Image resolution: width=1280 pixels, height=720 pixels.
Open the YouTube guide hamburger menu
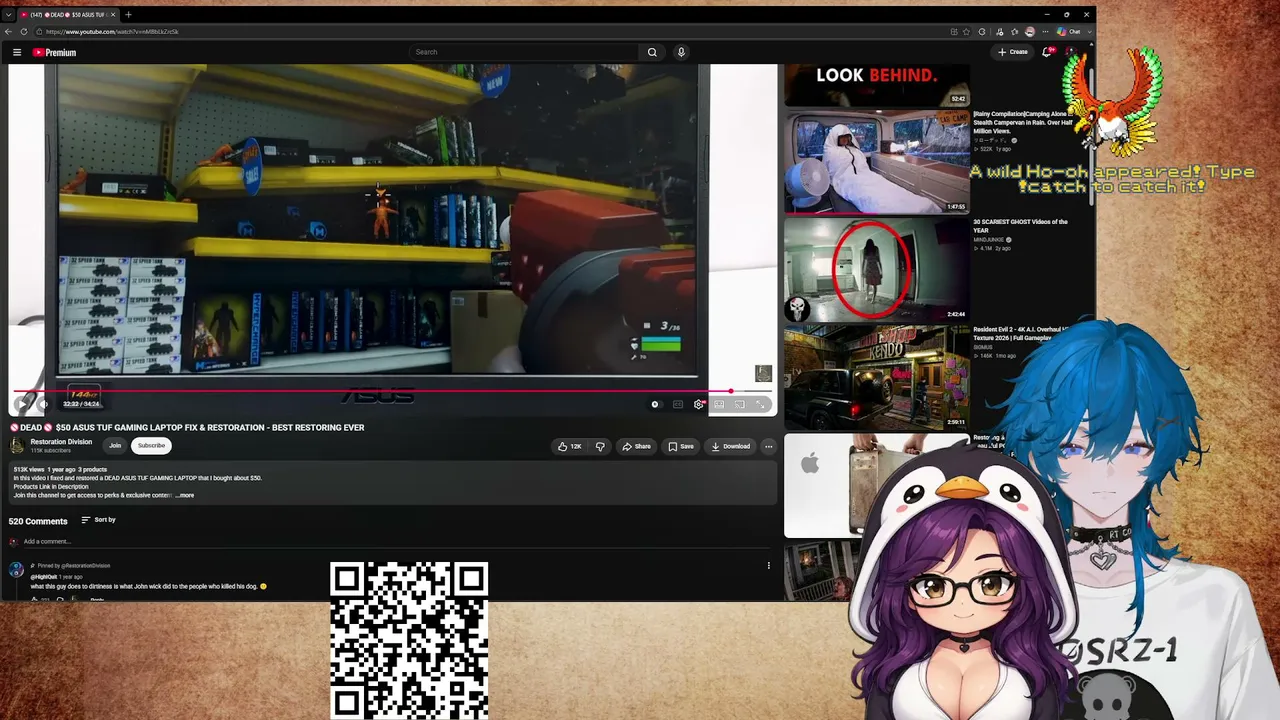point(17,52)
